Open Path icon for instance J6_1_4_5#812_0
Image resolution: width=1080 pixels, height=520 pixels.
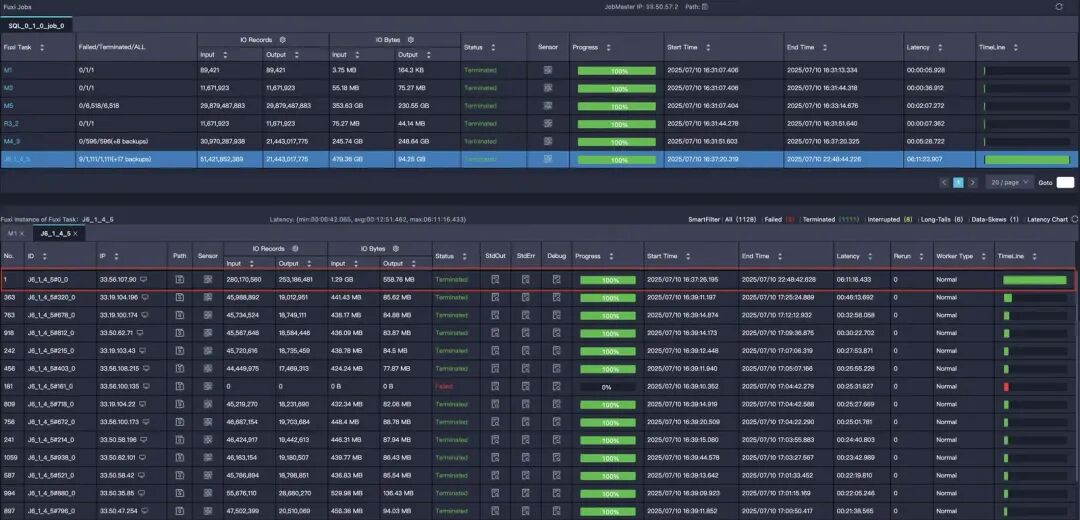point(180,333)
